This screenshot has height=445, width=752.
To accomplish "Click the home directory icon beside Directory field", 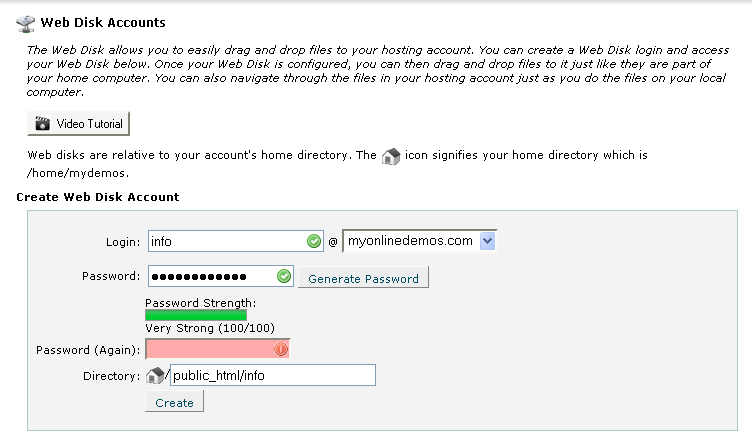I will pos(155,375).
